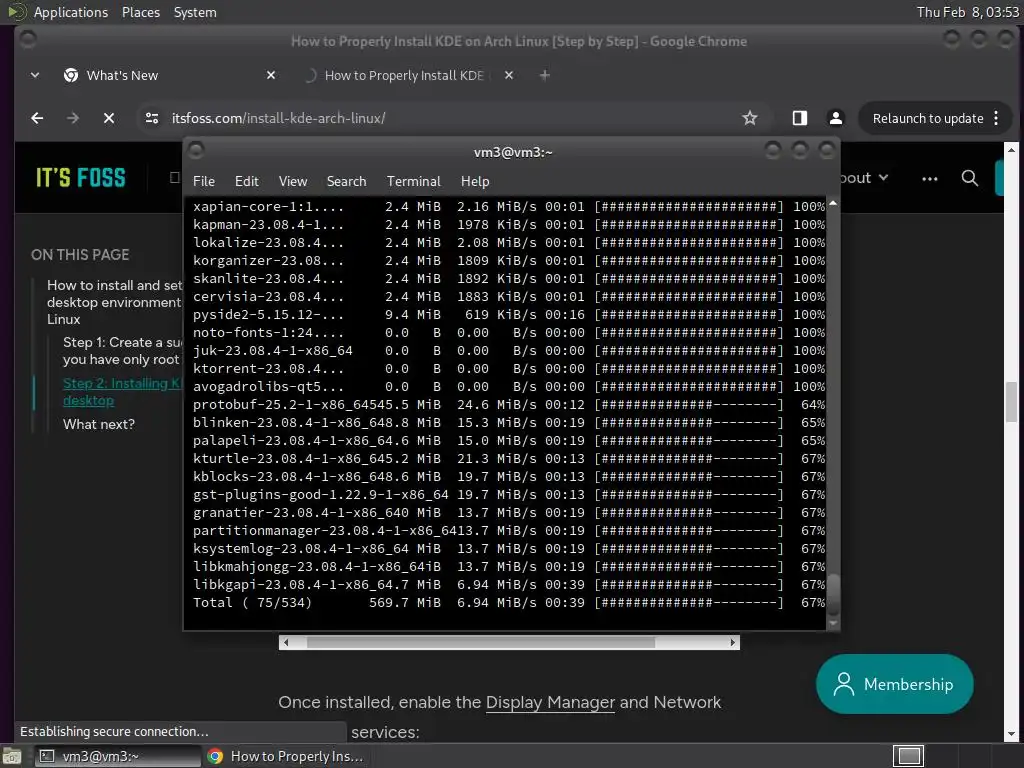Click terminal scrollbar down arrow
This screenshot has height=768, width=1024.
[833, 624]
